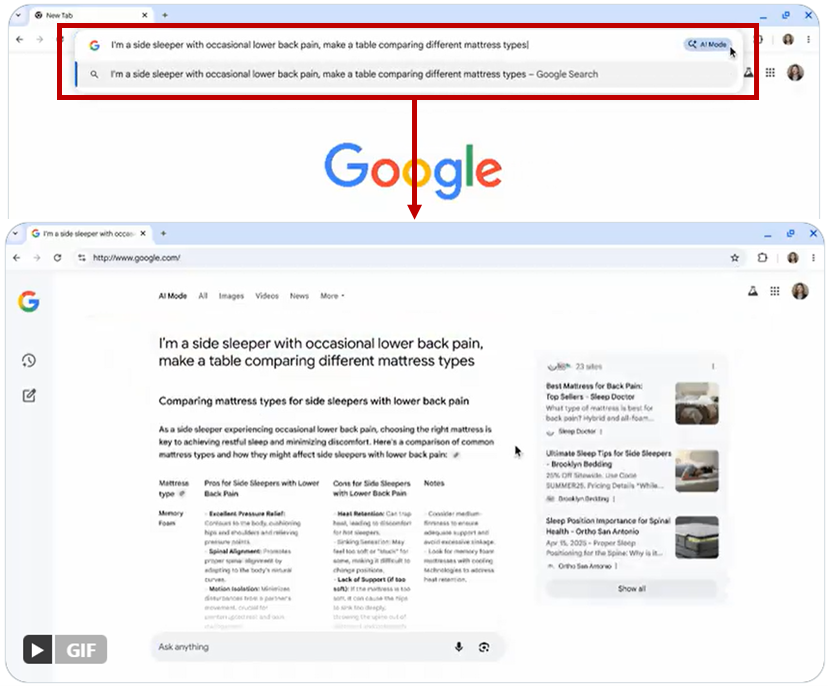Image resolution: width=828 pixels, height=686 pixels.
Task: Bookmark the page via star icon
Action: point(736,257)
